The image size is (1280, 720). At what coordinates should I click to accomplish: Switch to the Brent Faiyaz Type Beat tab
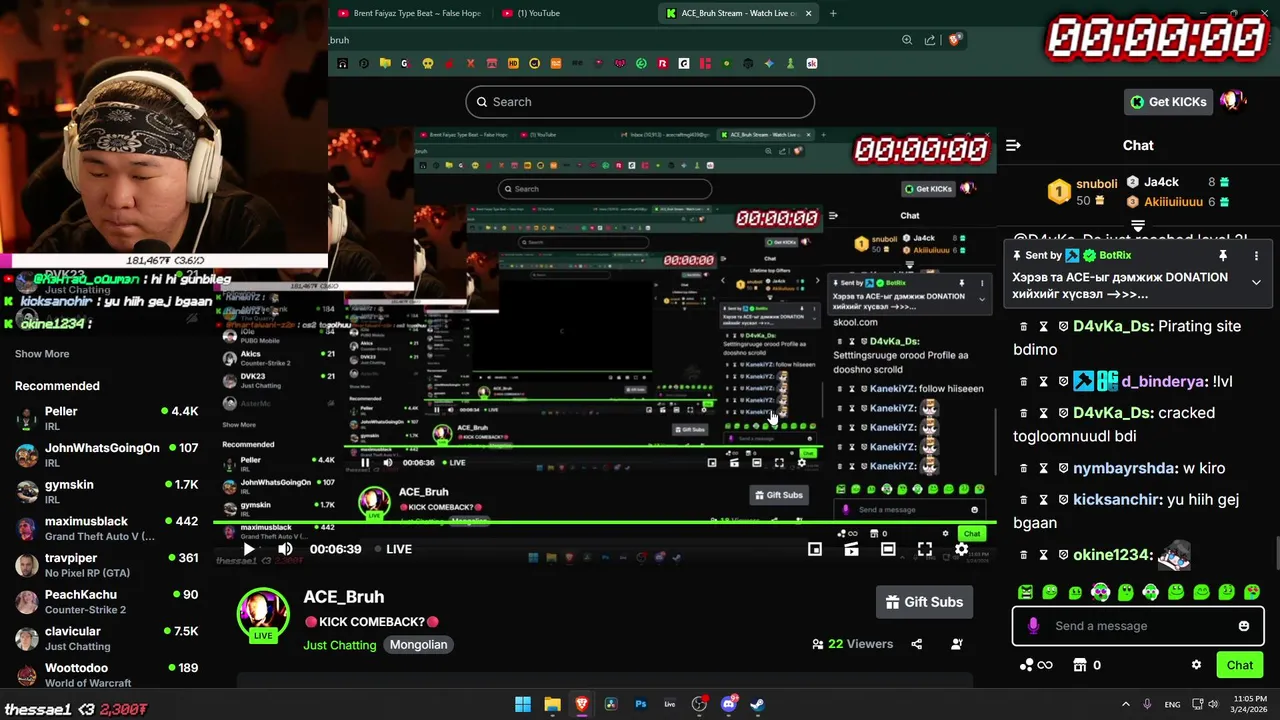410,13
